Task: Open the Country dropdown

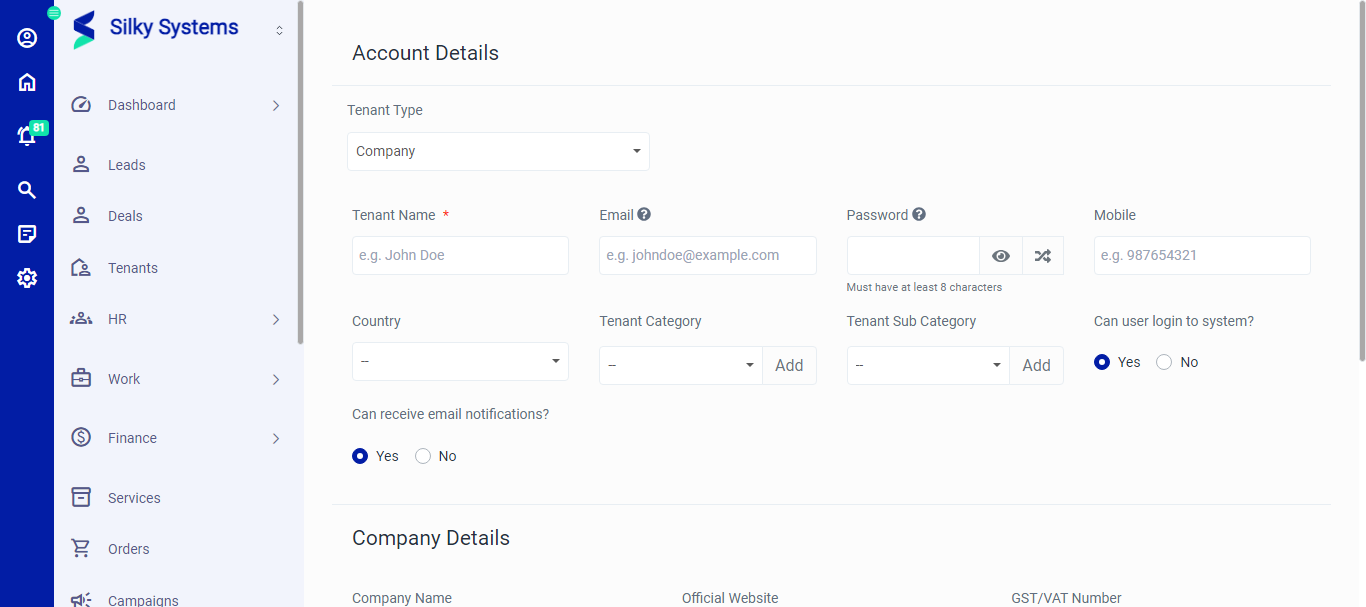Action: point(460,361)
